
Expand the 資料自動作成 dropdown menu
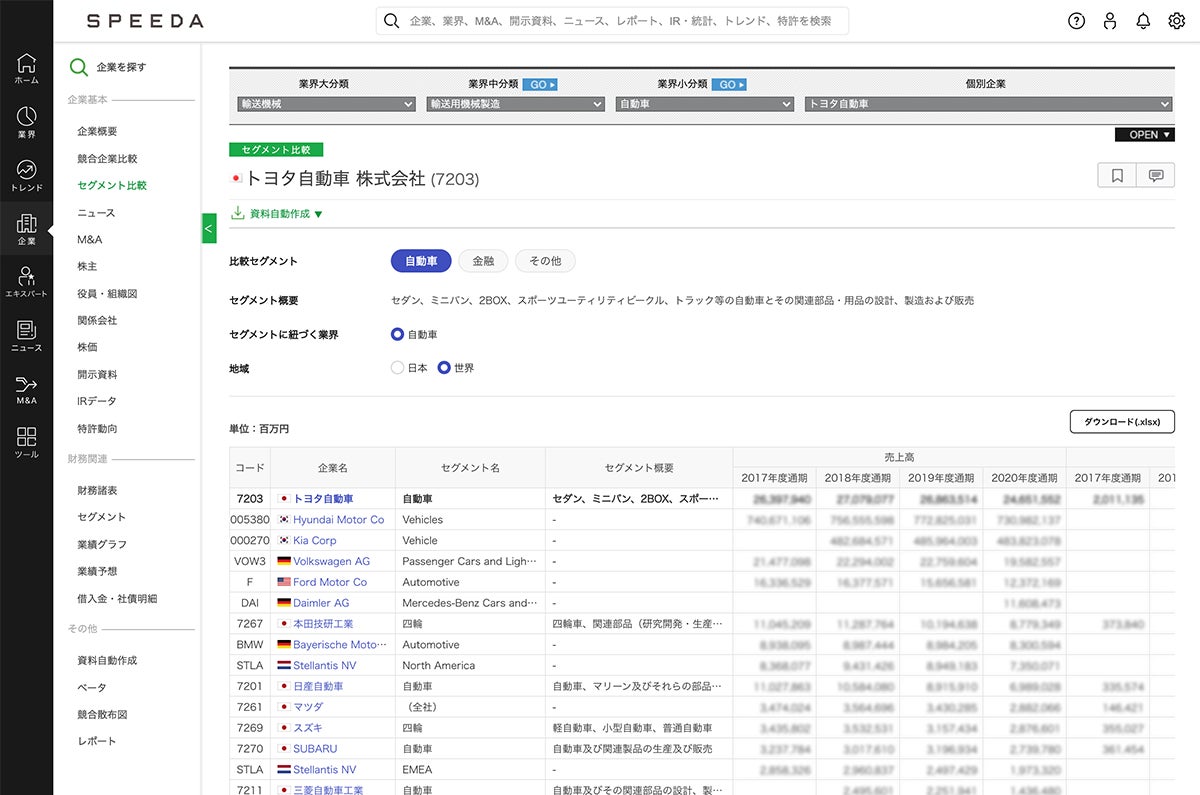tap(277, 214)
